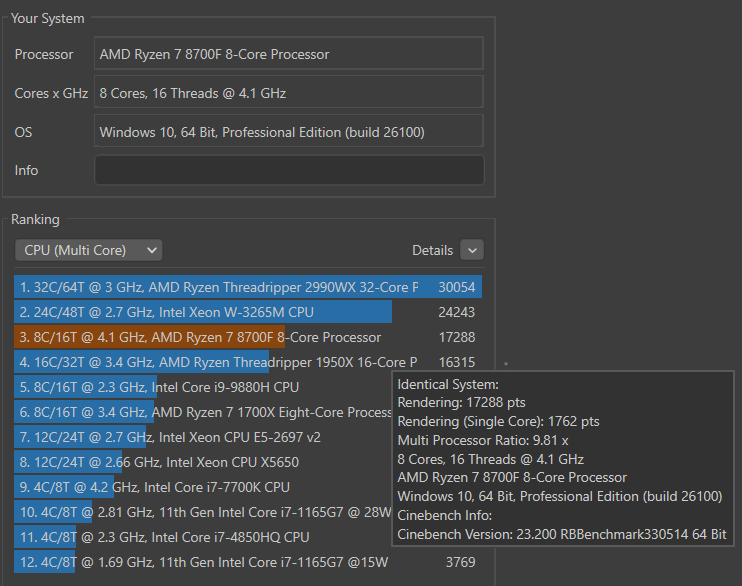Click tooltip heading Identical System:

coord(448,384)
